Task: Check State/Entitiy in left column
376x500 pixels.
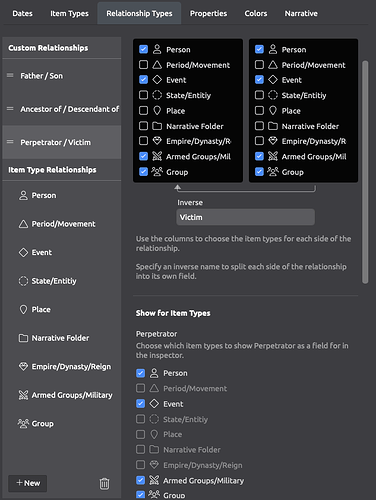Action: click(143, 95)
